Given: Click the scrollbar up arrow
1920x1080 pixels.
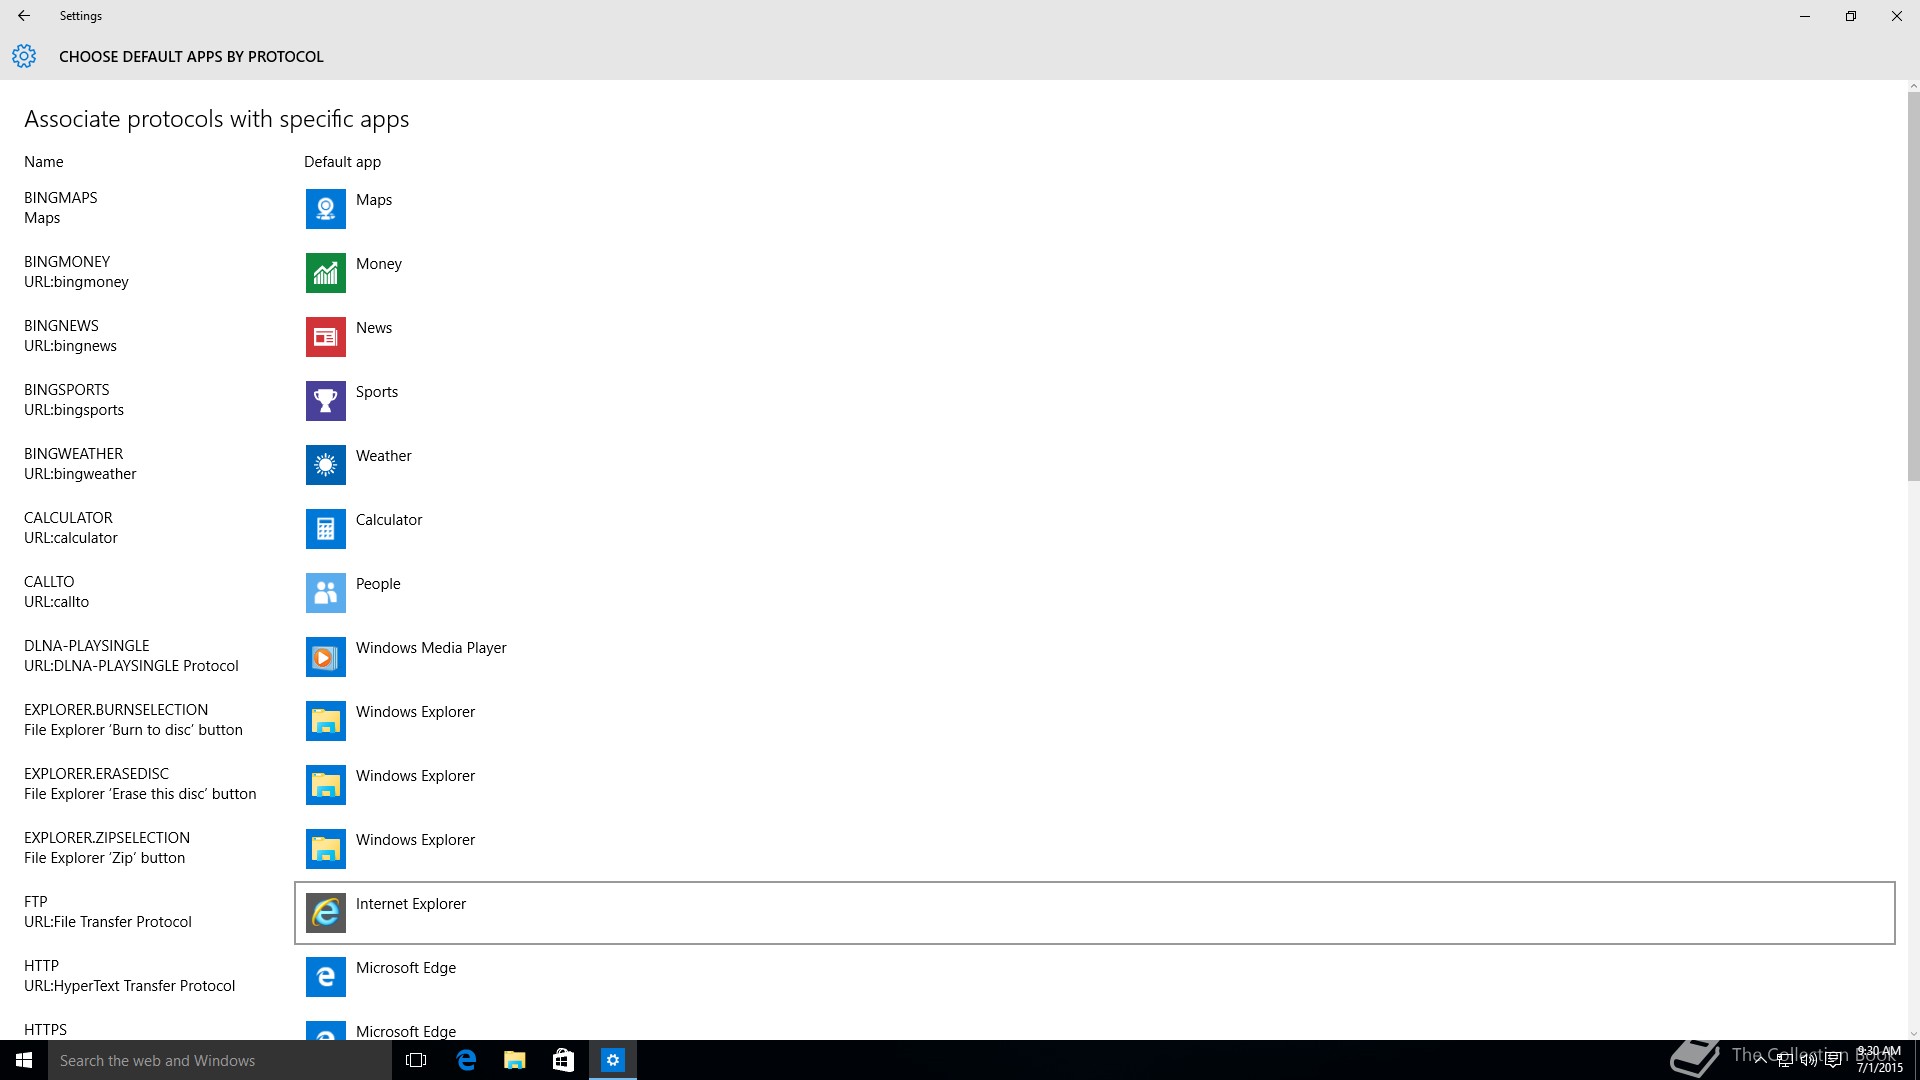Looking at the screenshot, I should pyautogui.click(x=1913, y=86).
